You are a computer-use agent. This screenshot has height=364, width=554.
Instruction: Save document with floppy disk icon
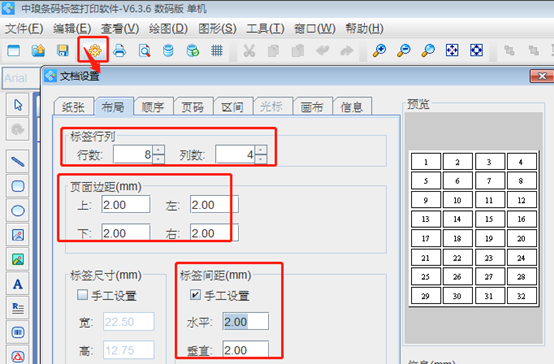pos(63,51)
